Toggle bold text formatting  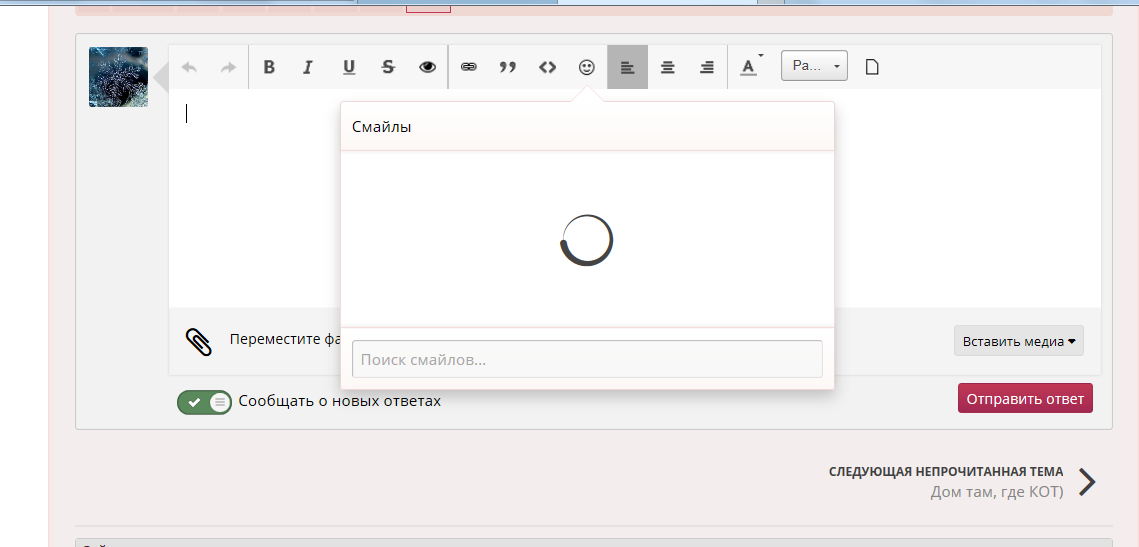point(269,67)
